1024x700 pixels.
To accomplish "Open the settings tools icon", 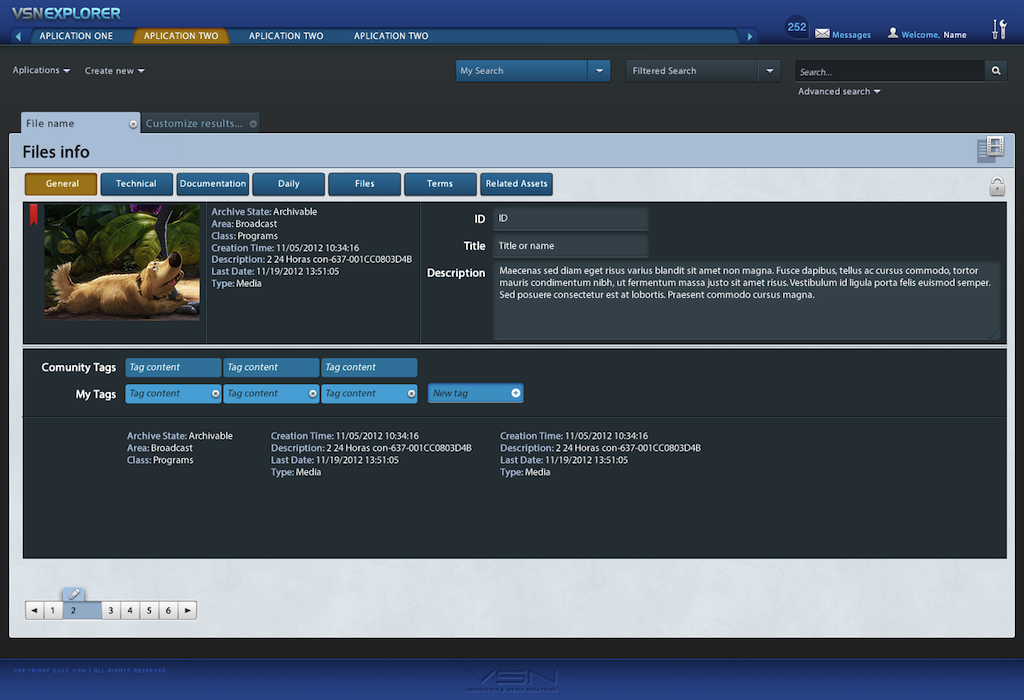I will pyautogui.click(x=998, y=29).
